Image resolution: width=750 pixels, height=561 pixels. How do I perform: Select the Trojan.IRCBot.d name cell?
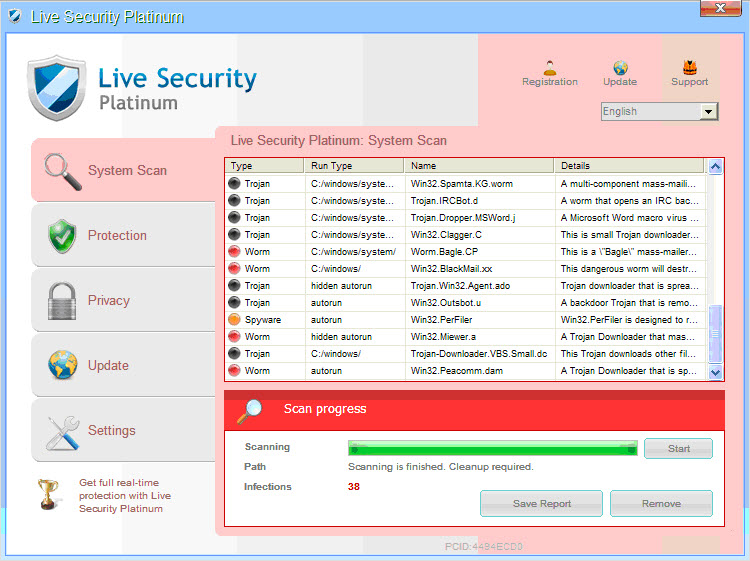click(x=480, y=200)
